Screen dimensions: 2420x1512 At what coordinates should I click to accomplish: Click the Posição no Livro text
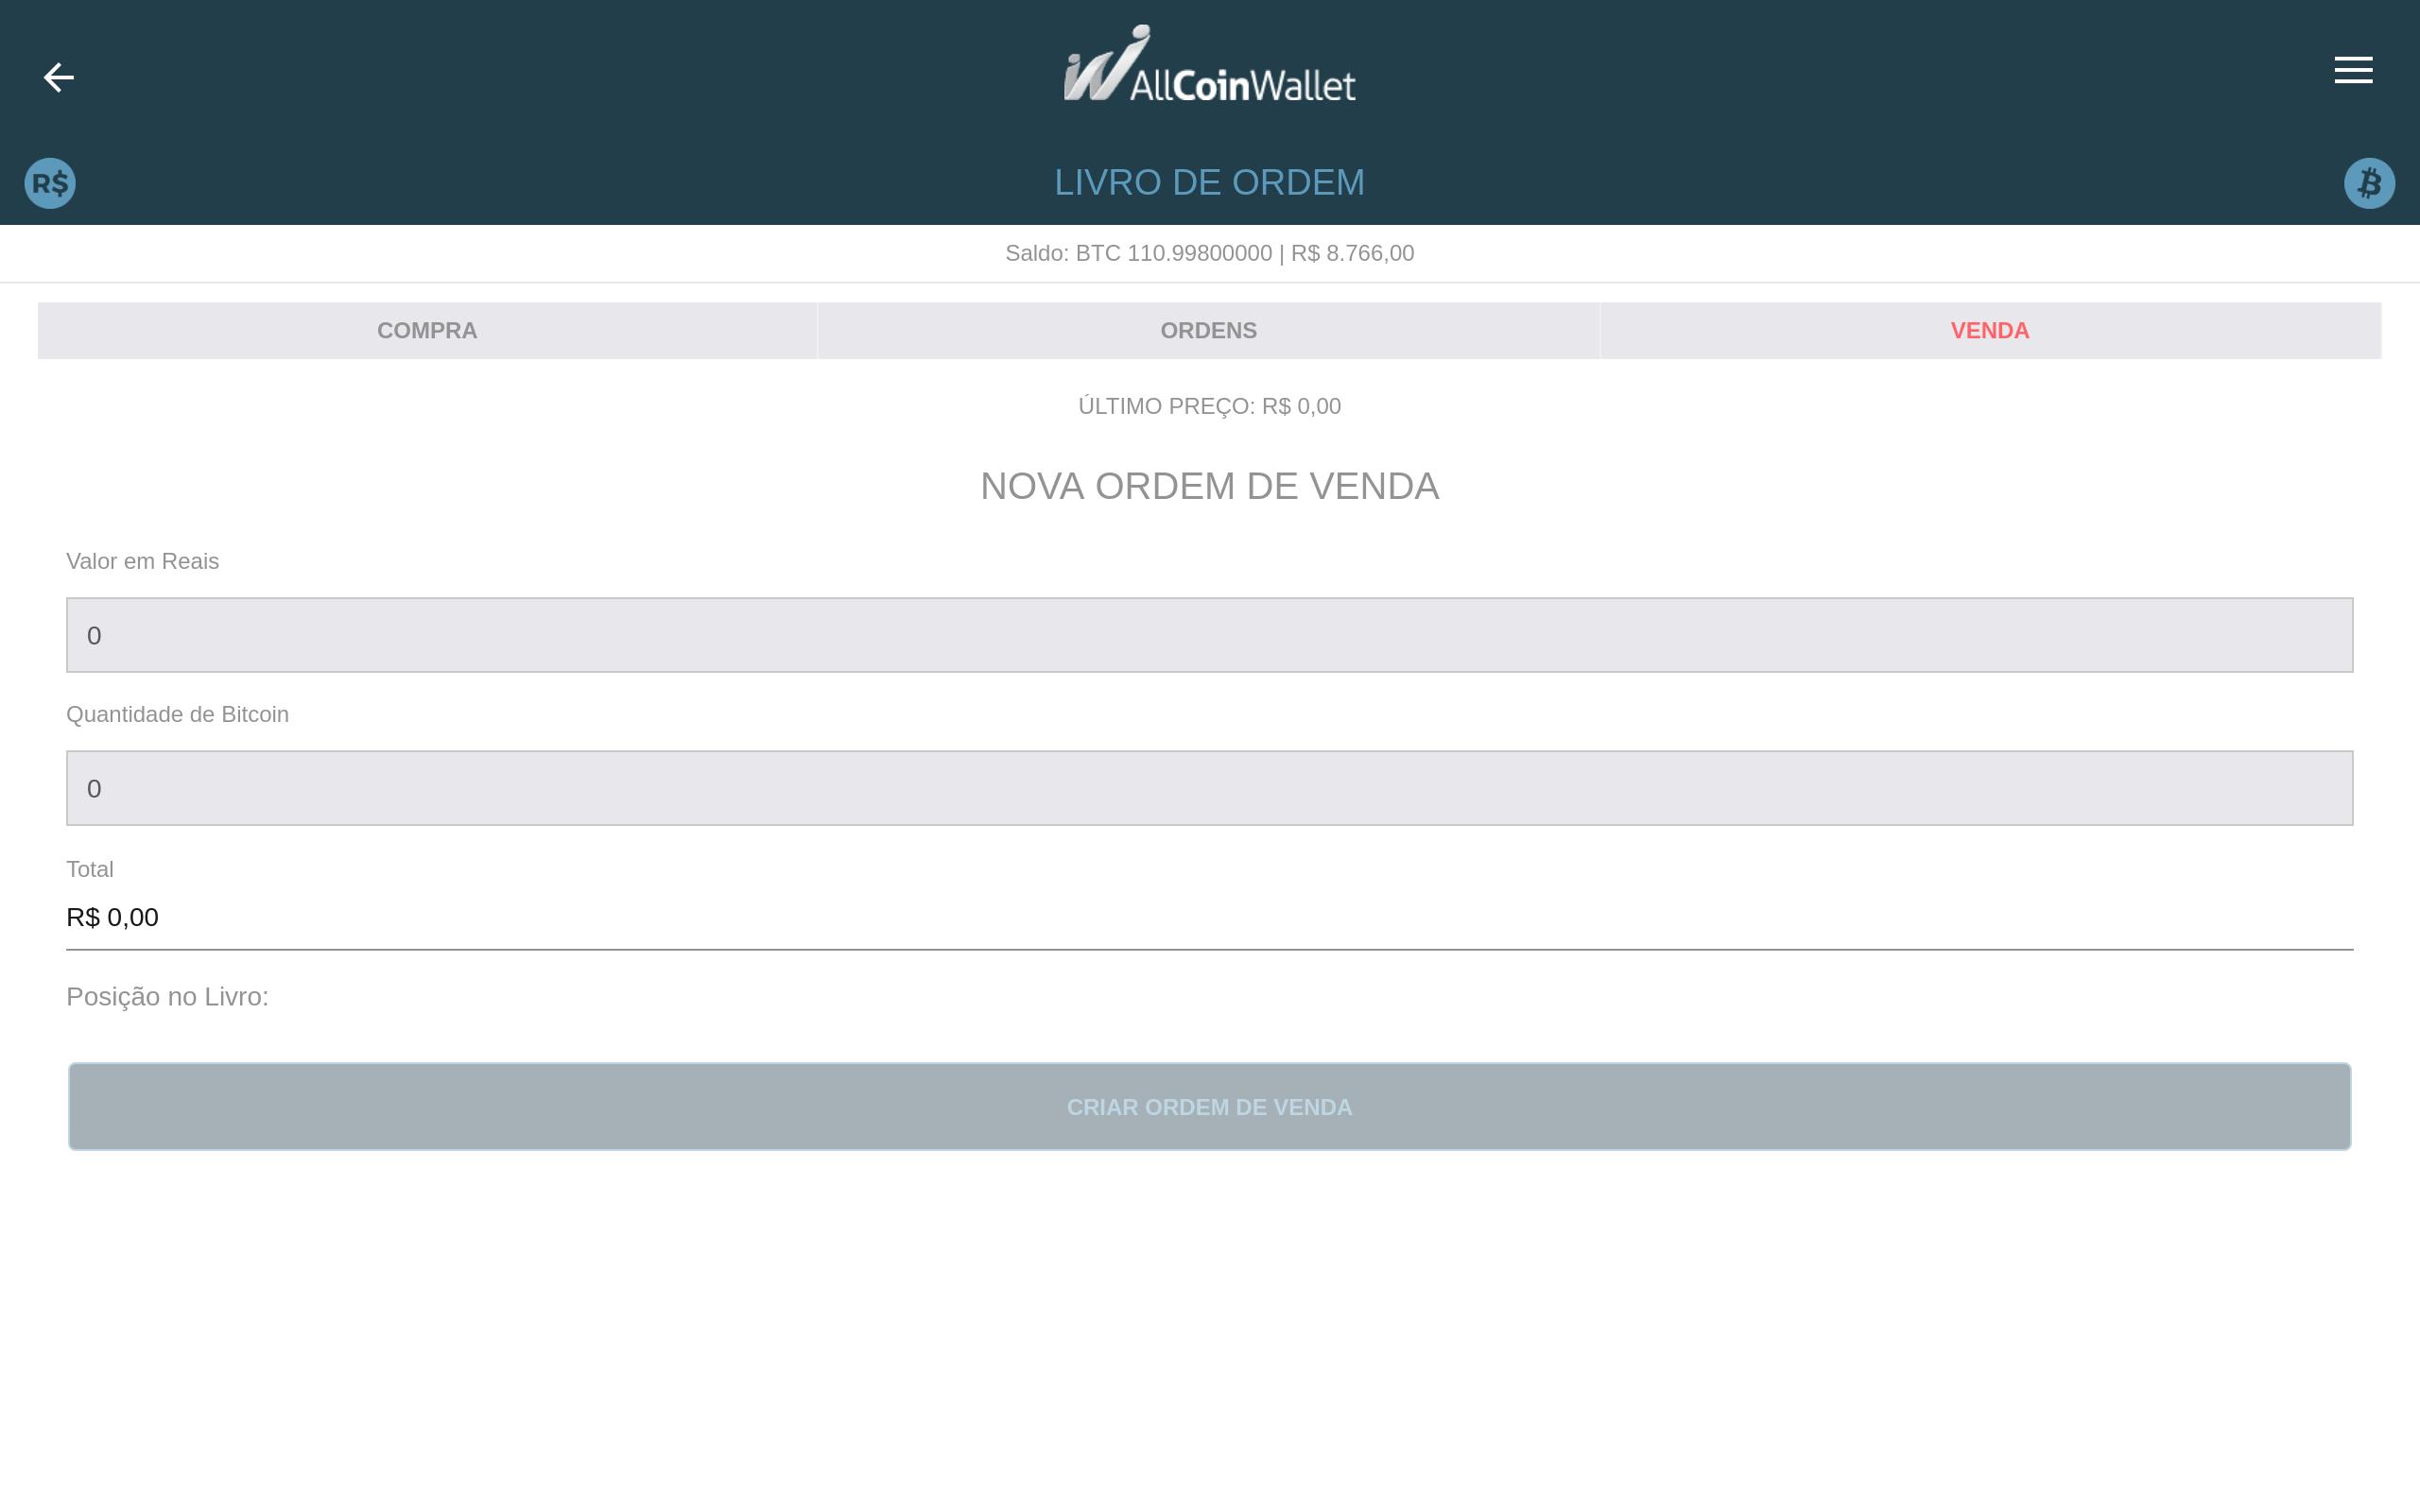tap(168, 997)
